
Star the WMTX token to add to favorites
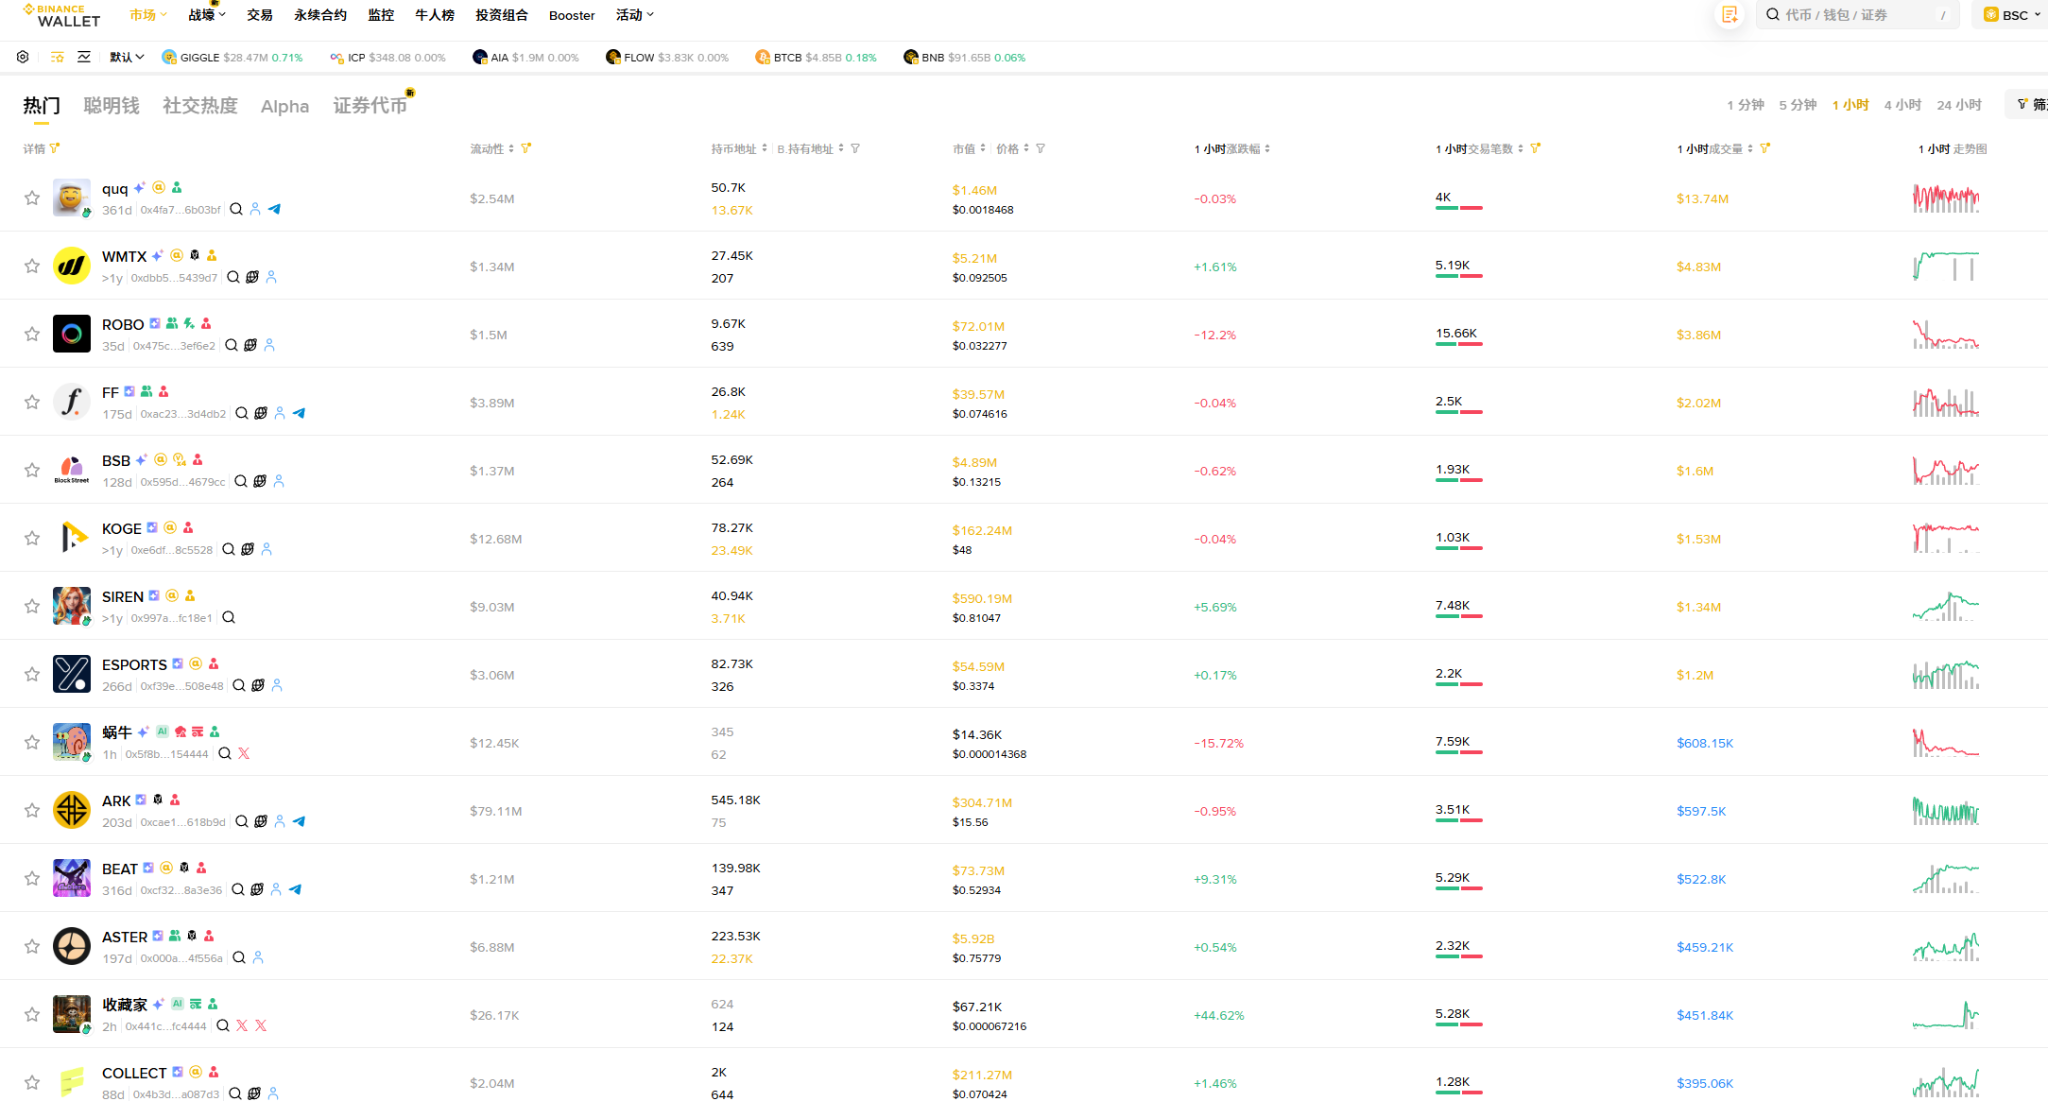(x=31, y=265)
